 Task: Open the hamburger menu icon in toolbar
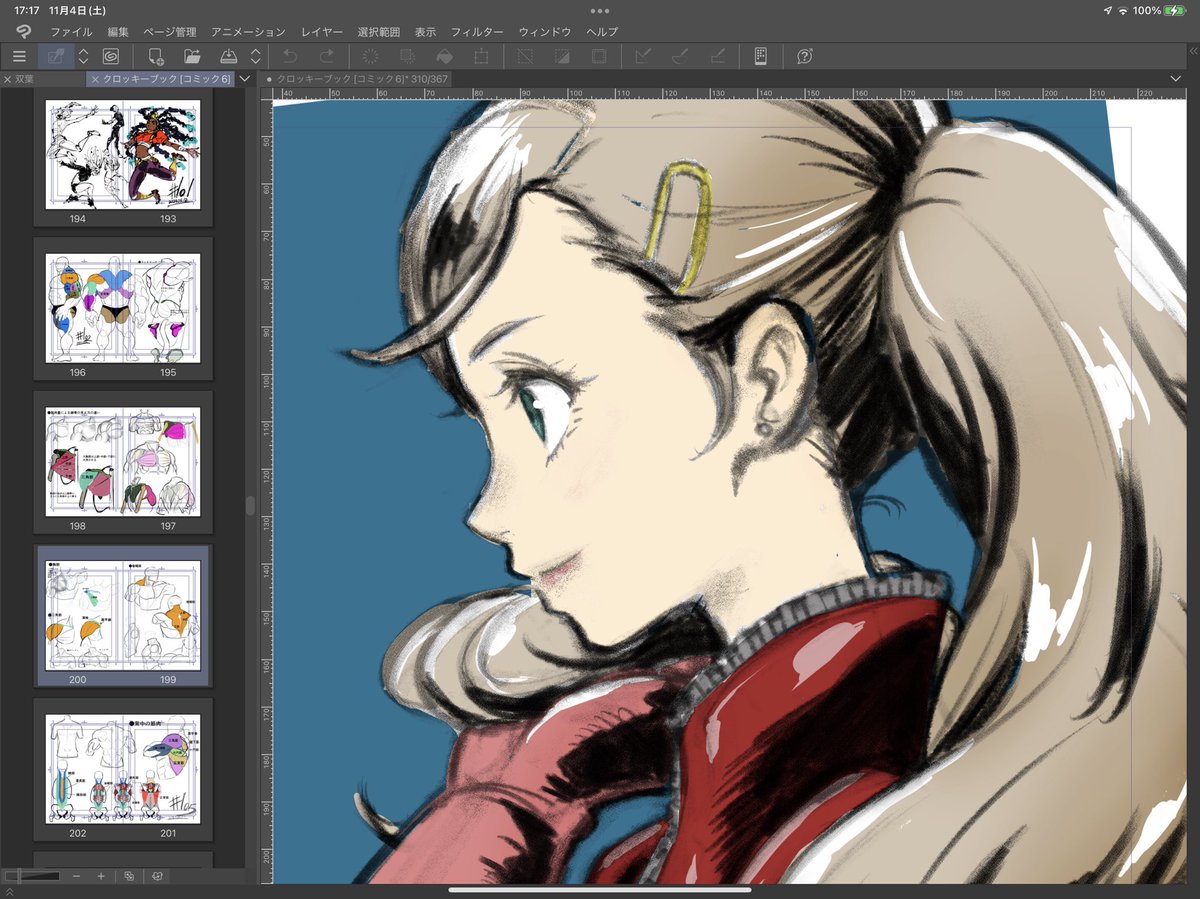tap(19, 57)
